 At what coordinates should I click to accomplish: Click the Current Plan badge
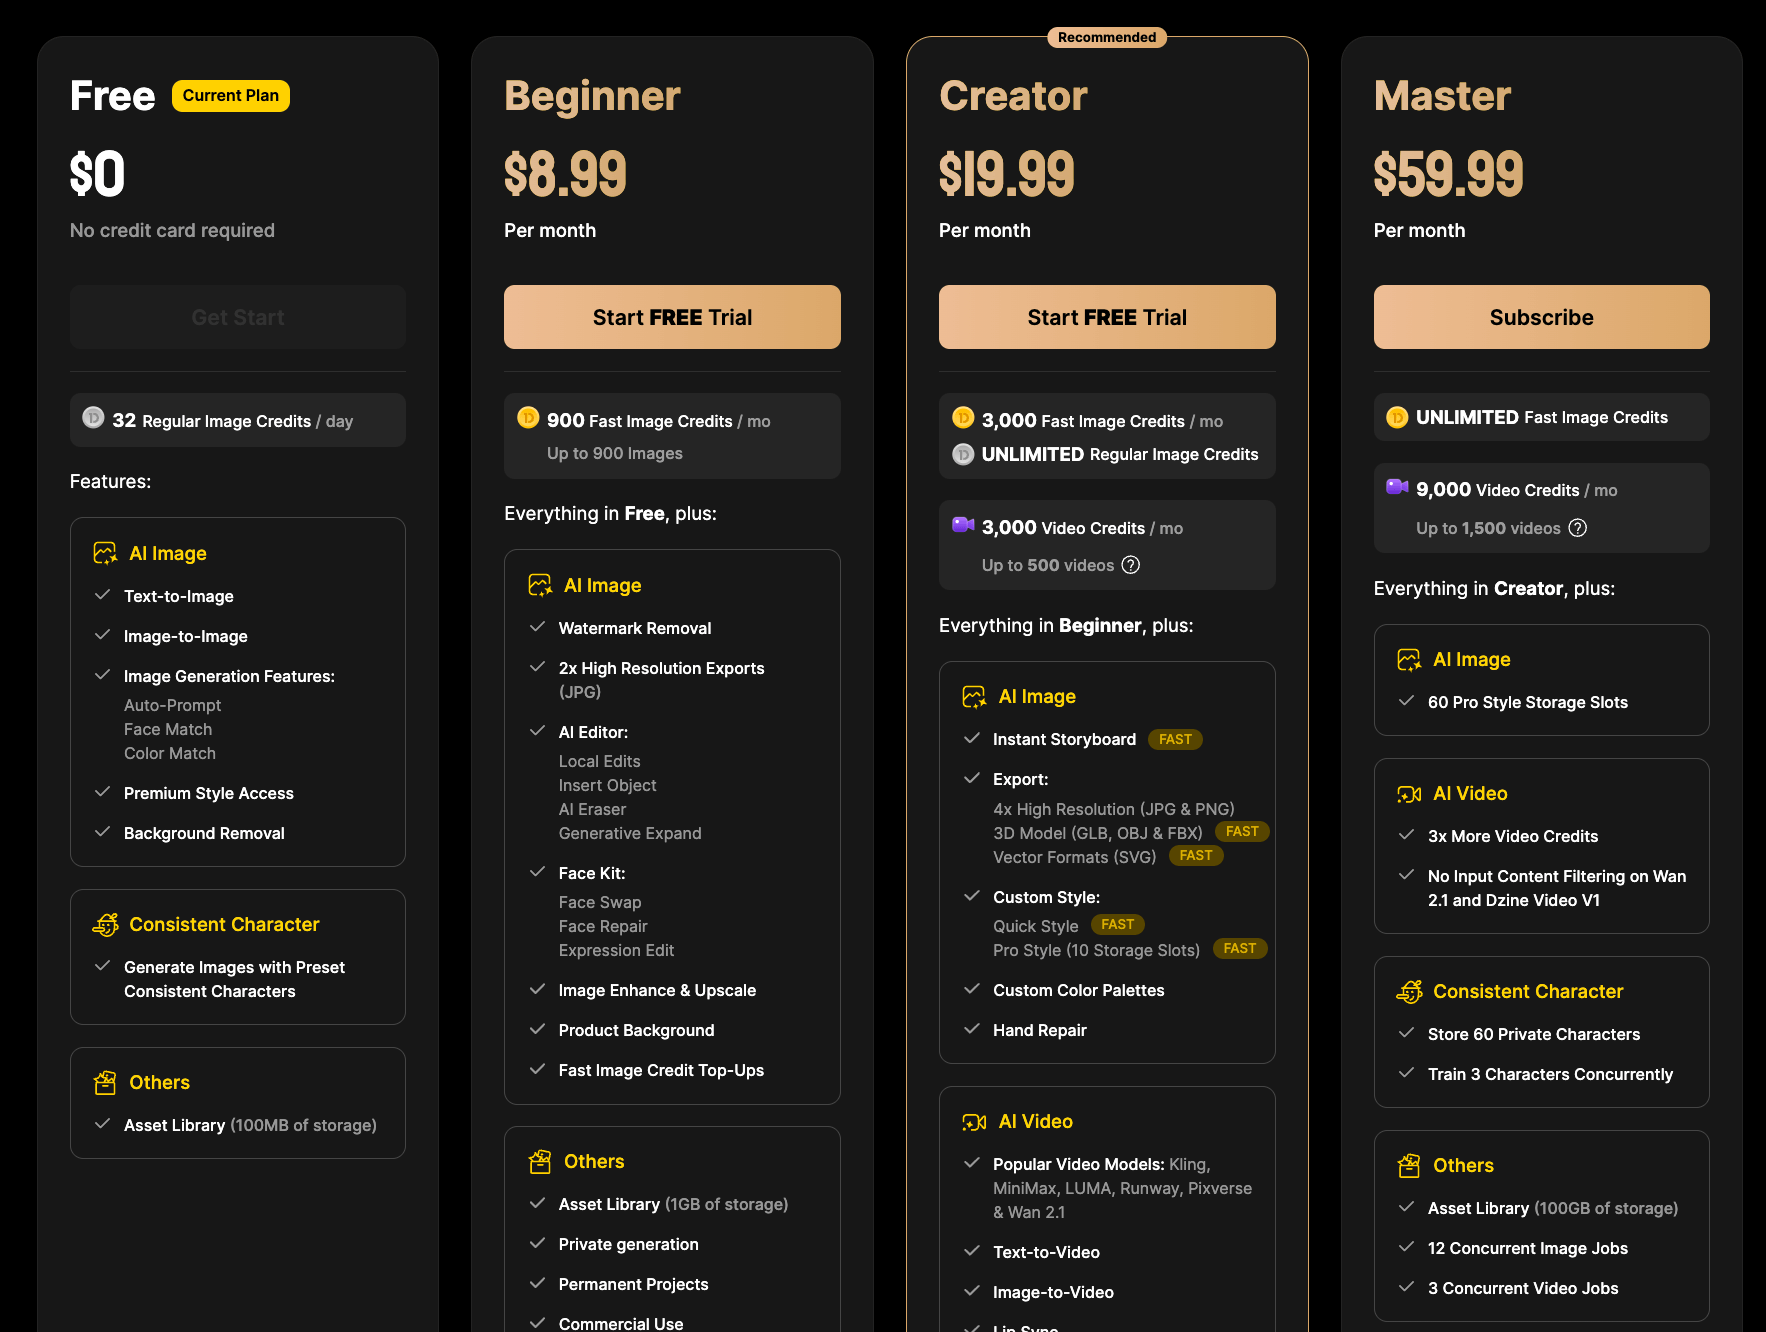point(231,96)
